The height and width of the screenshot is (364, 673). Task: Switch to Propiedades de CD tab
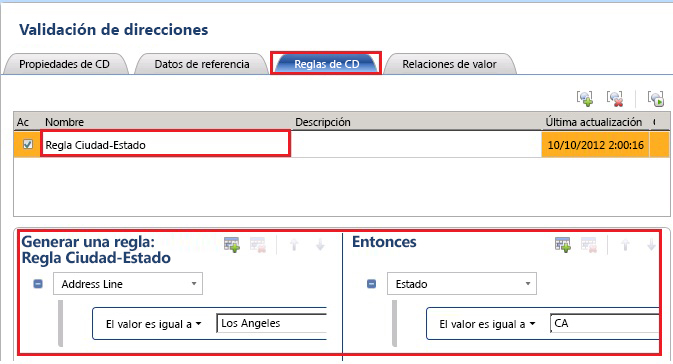[x=65, y=64]
